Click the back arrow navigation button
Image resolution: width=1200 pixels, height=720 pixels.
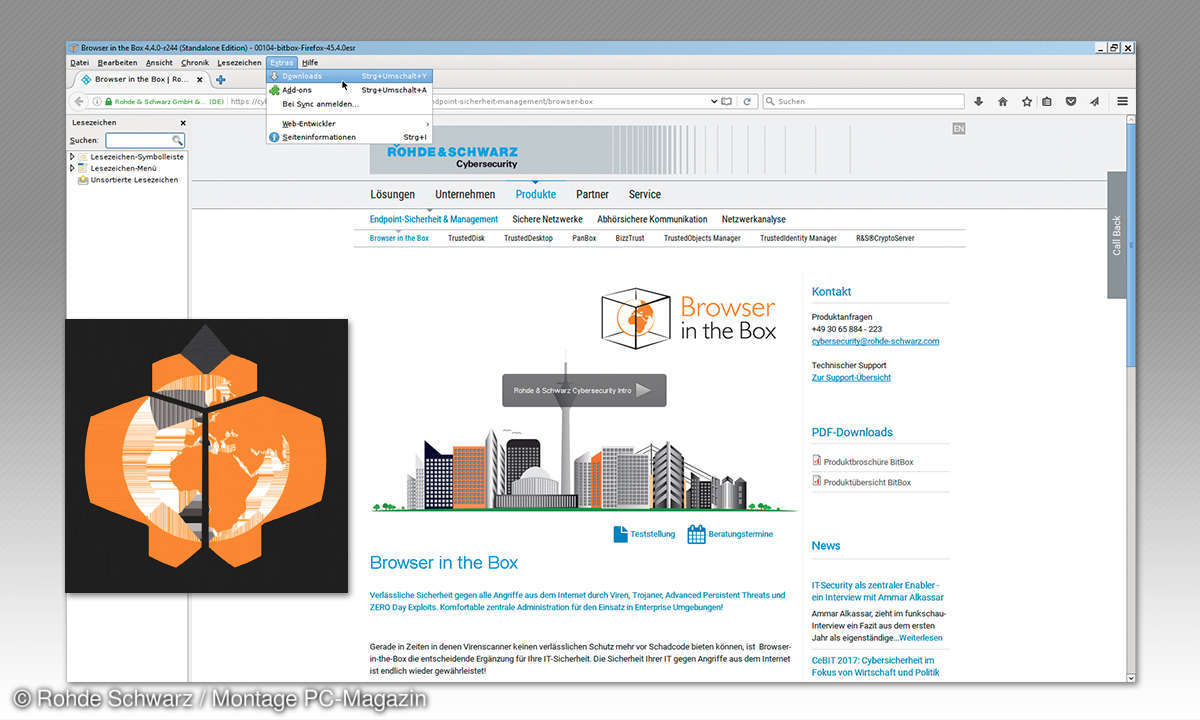(79, 101)
